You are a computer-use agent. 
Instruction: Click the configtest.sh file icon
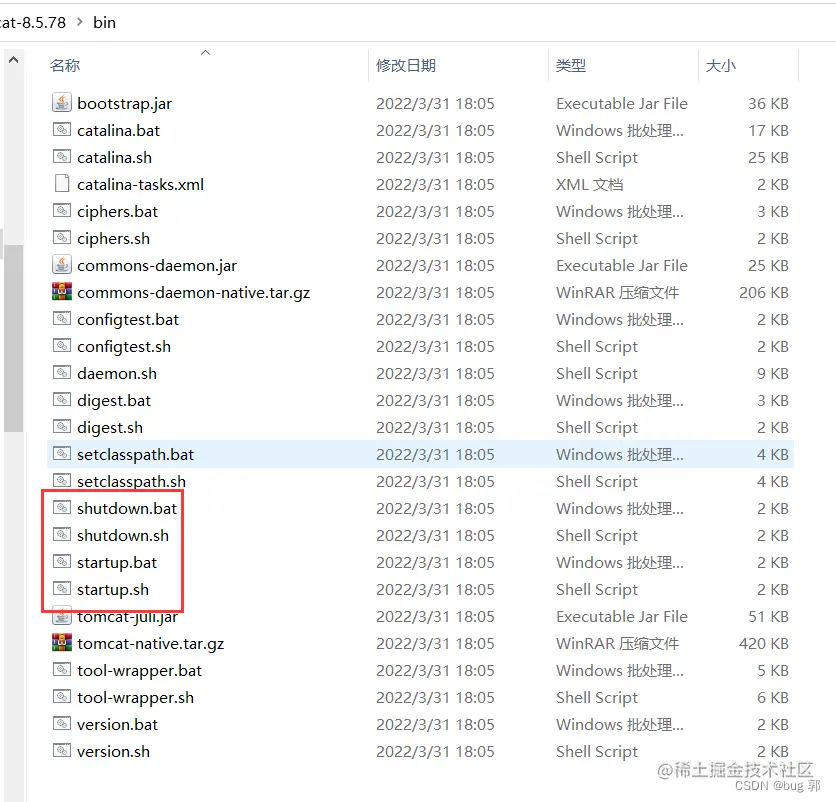(x=62, y=346)
